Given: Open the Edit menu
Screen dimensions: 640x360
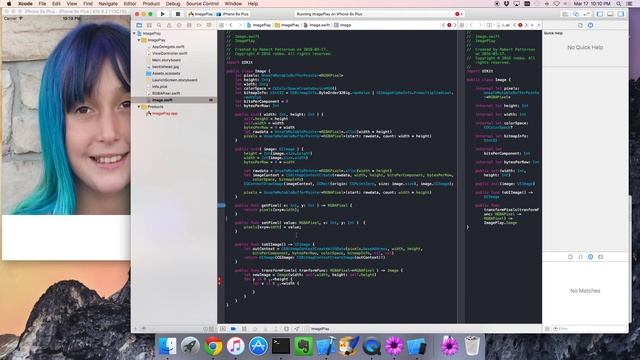Looking at the screenshot, I should tap(56, 4).
